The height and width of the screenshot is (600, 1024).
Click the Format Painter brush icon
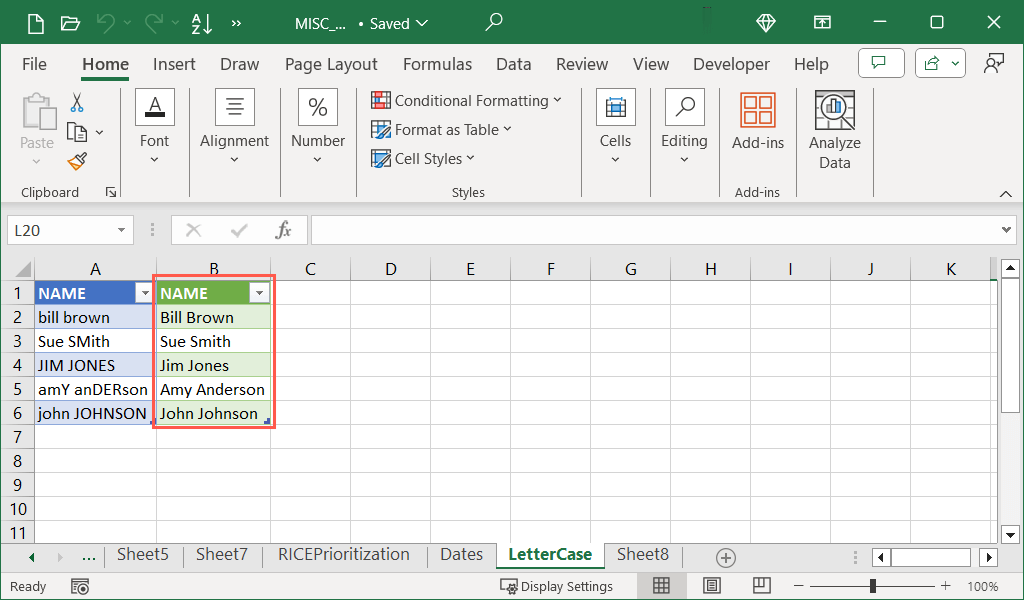tap(77, 161)
